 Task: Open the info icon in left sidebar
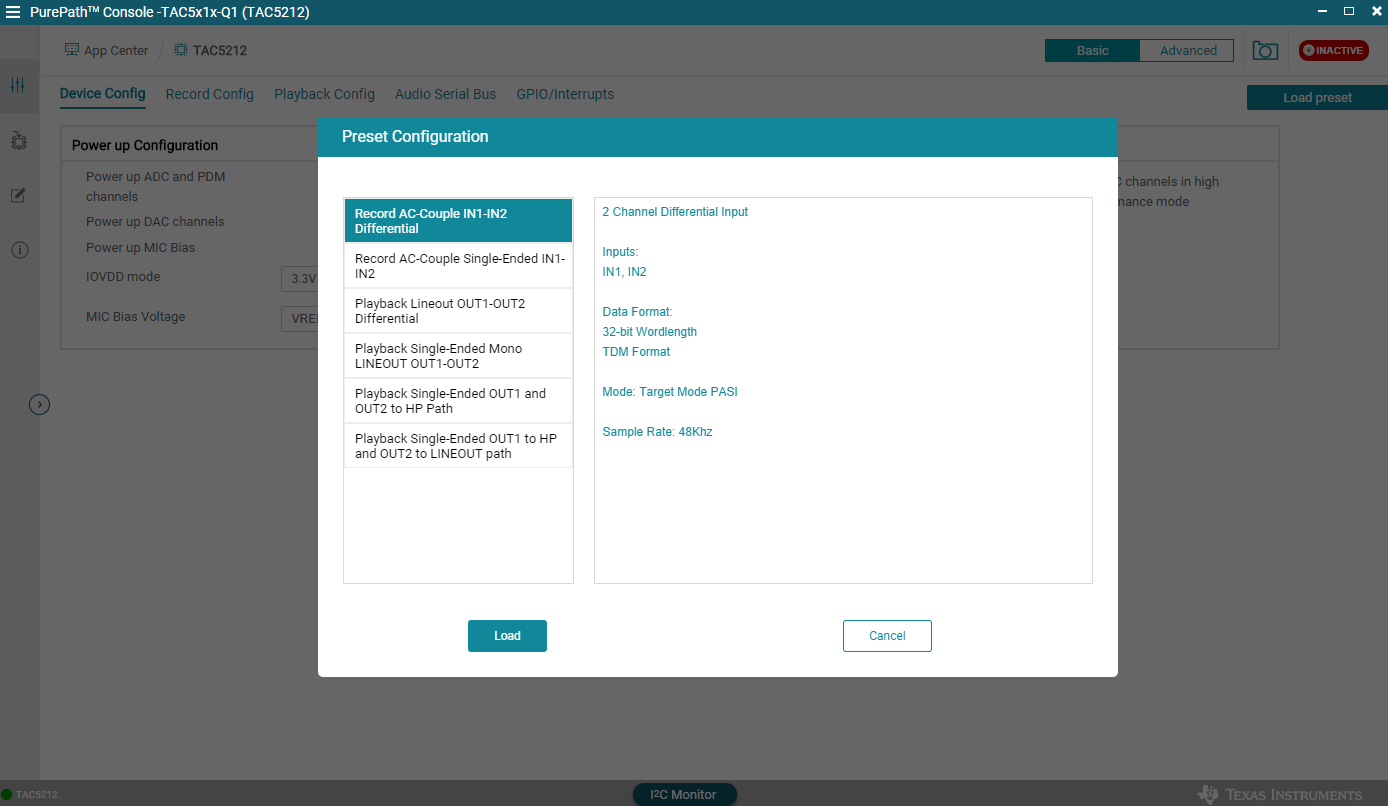pos(18,250)
